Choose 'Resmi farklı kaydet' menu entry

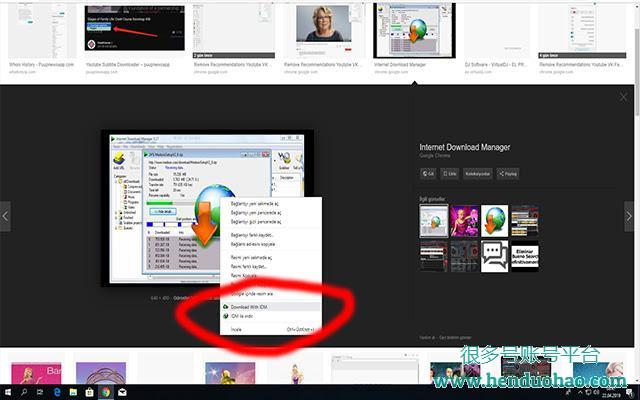pos(271,267)
